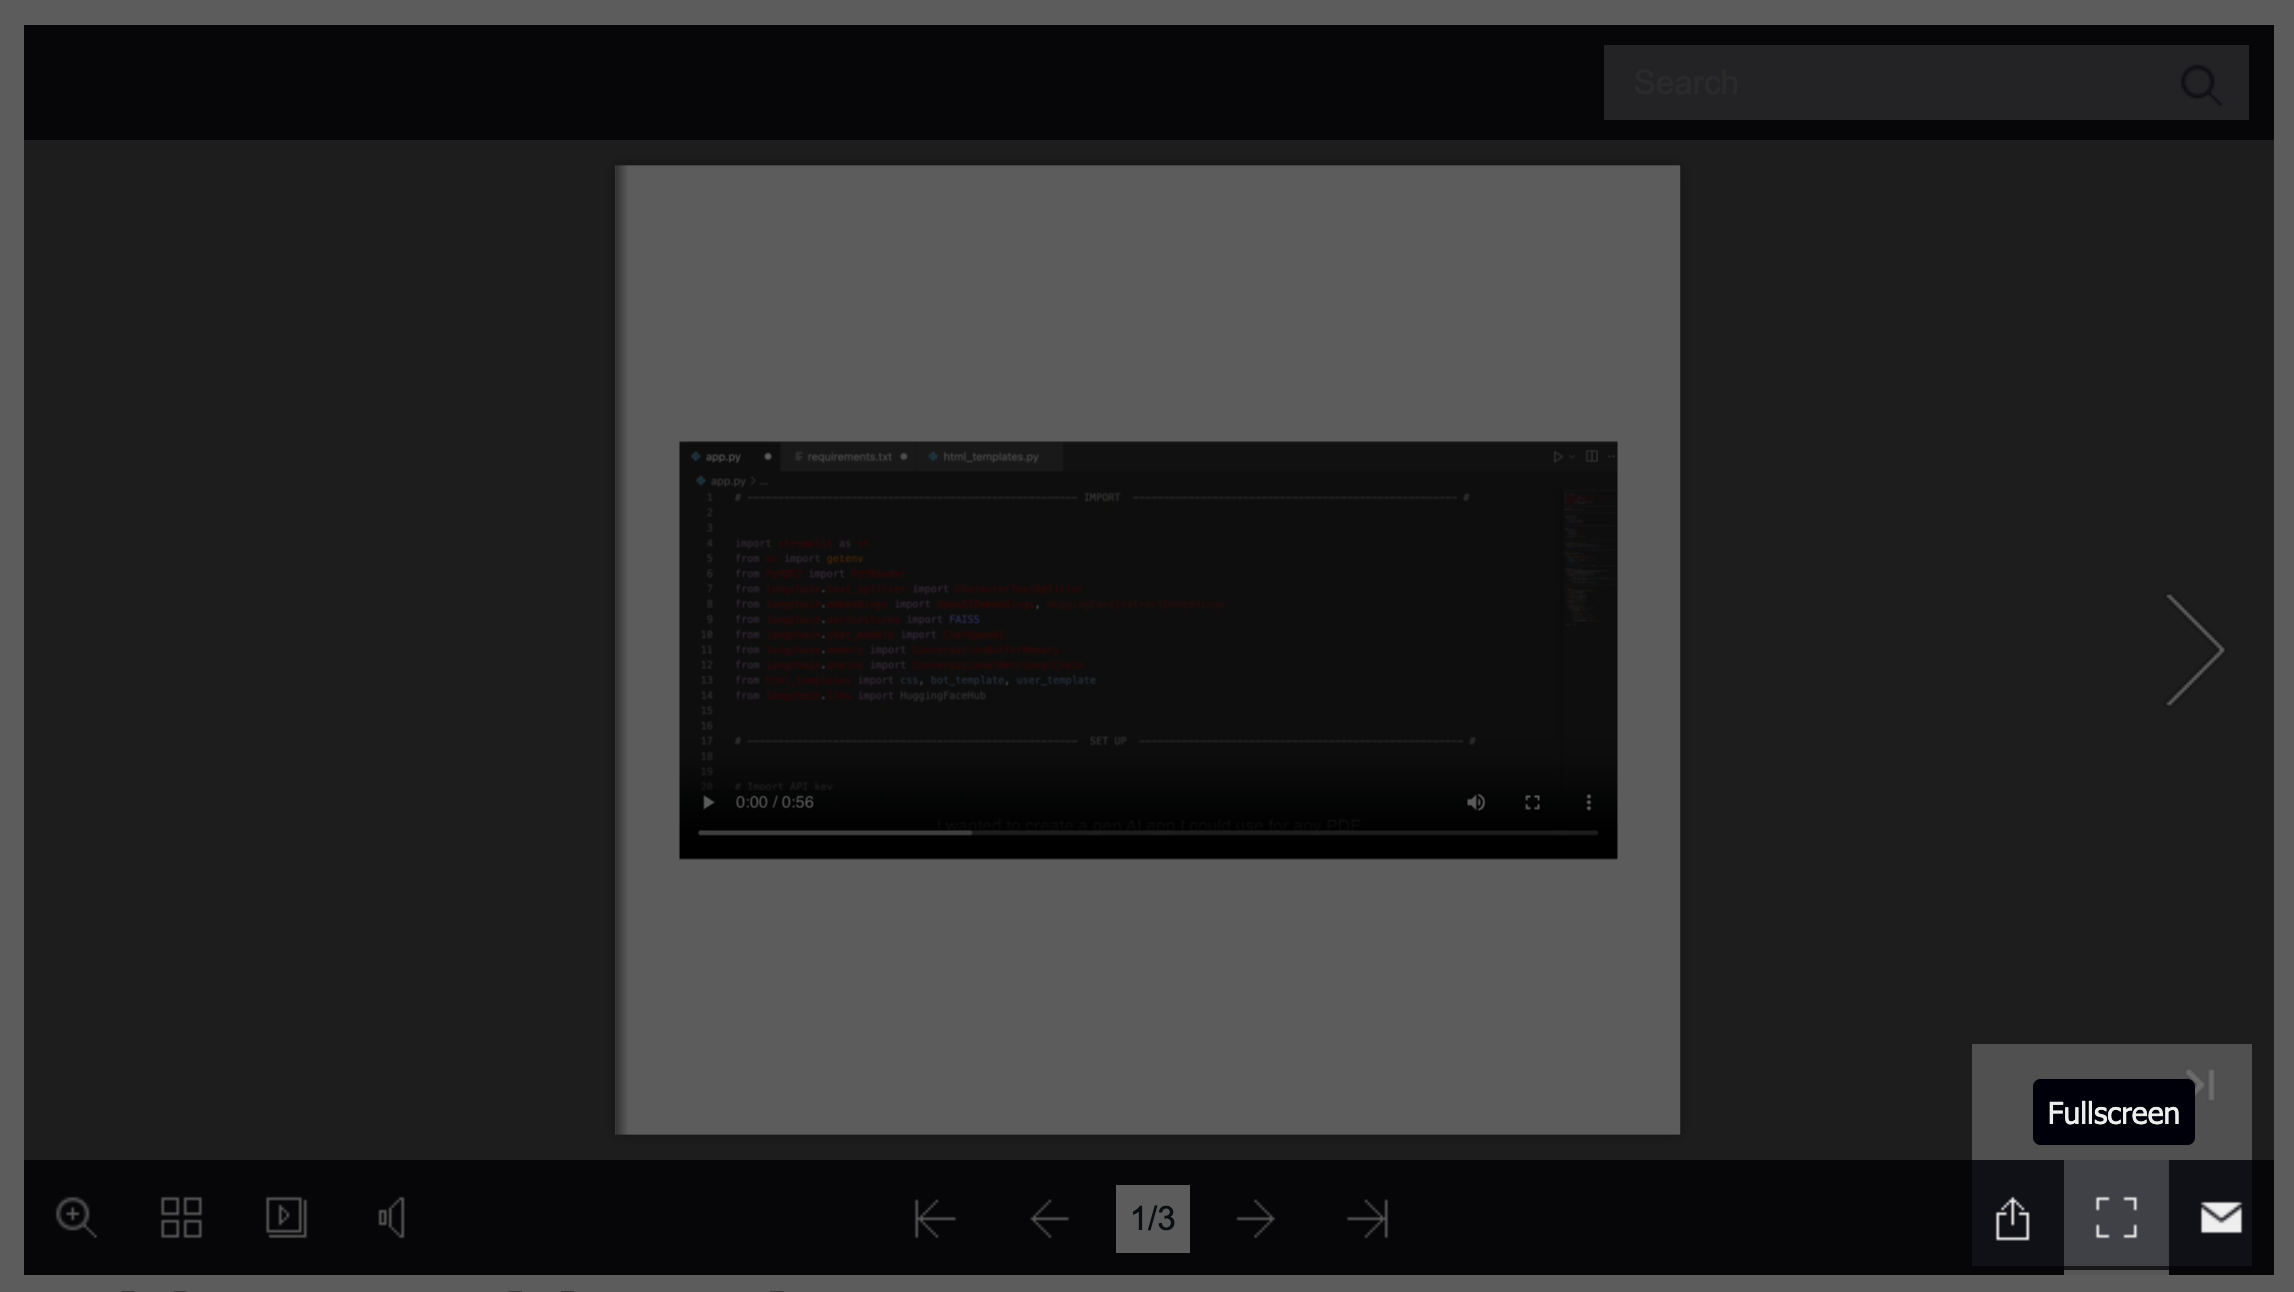This screenshot has width=2294, height=1292.
Task: Go to the next page in the toolbar
Action: [1255, 1218]
